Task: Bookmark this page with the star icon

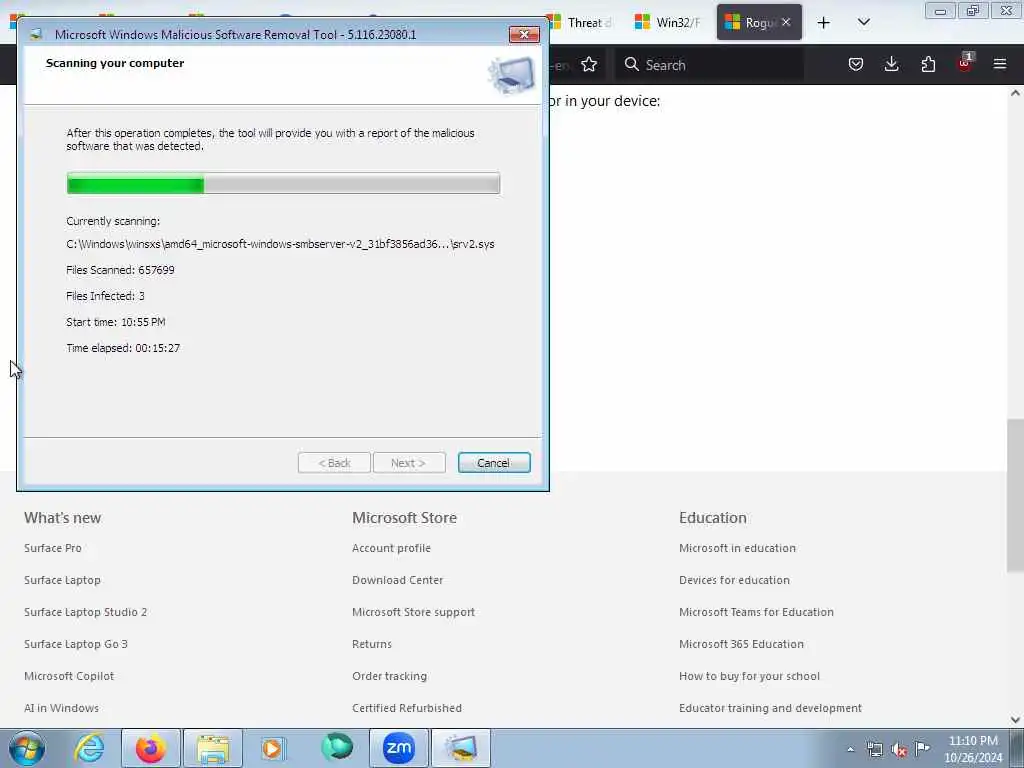Action: (589, 64)
